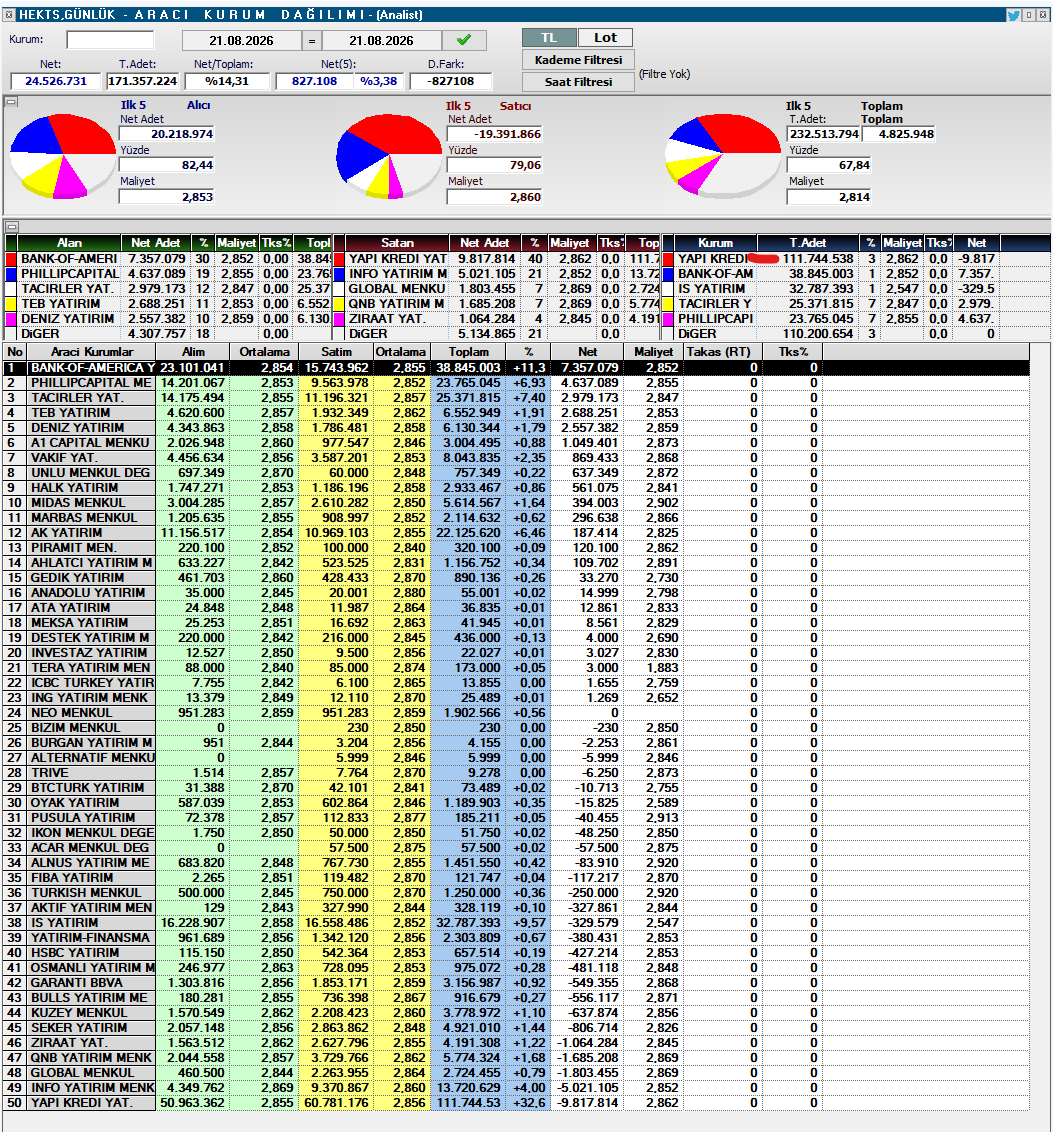The height and width of the screenshot is (1132, 1053).
Task: Click the start date field 21.08.2026
Action: [x=241, y=40]
